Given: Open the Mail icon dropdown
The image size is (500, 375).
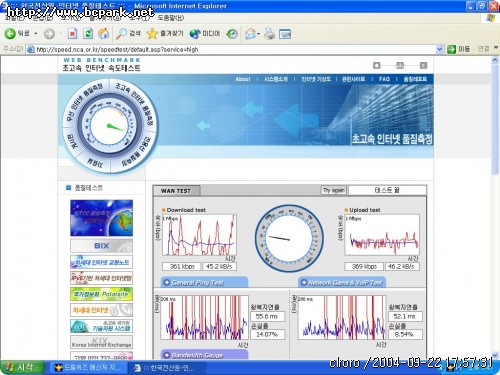Looking at the screenshot, I should tap(252, 33).
